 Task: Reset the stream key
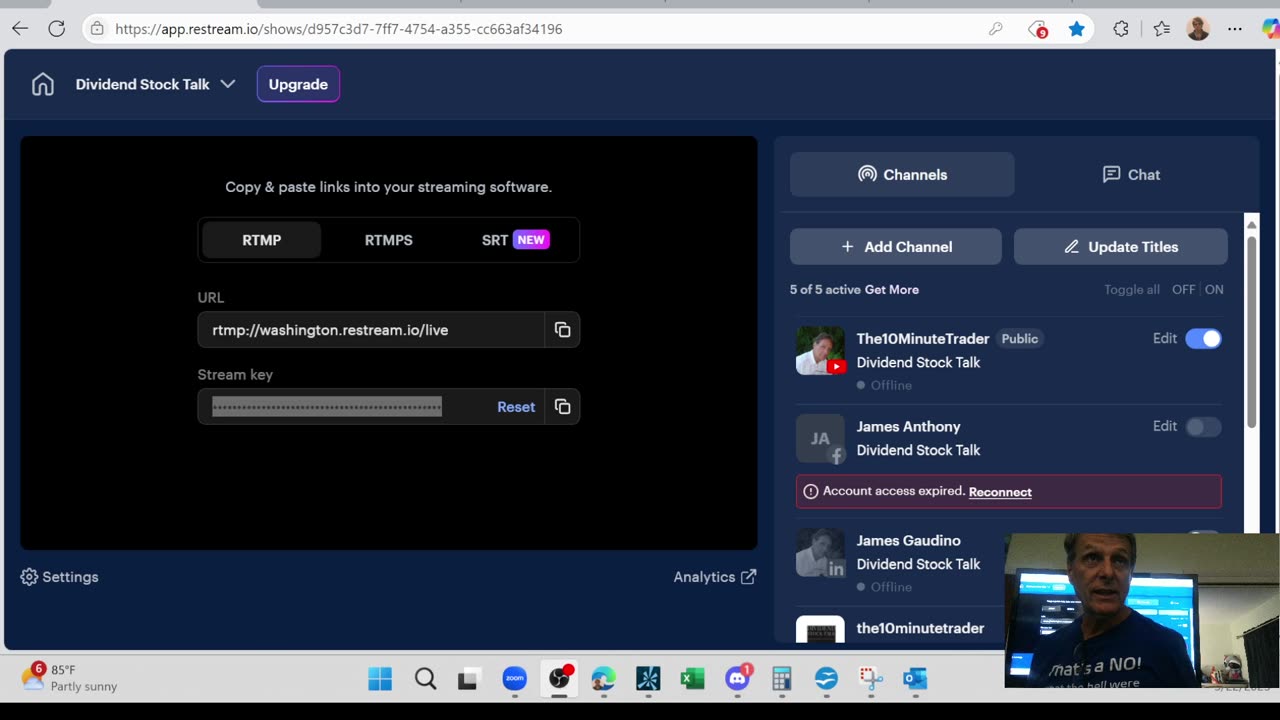tap(516, 407)
